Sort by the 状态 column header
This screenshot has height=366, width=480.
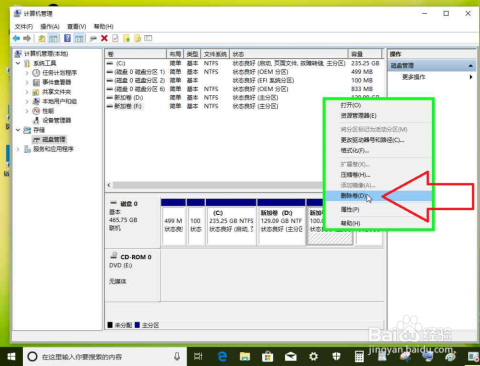(289, 54)
